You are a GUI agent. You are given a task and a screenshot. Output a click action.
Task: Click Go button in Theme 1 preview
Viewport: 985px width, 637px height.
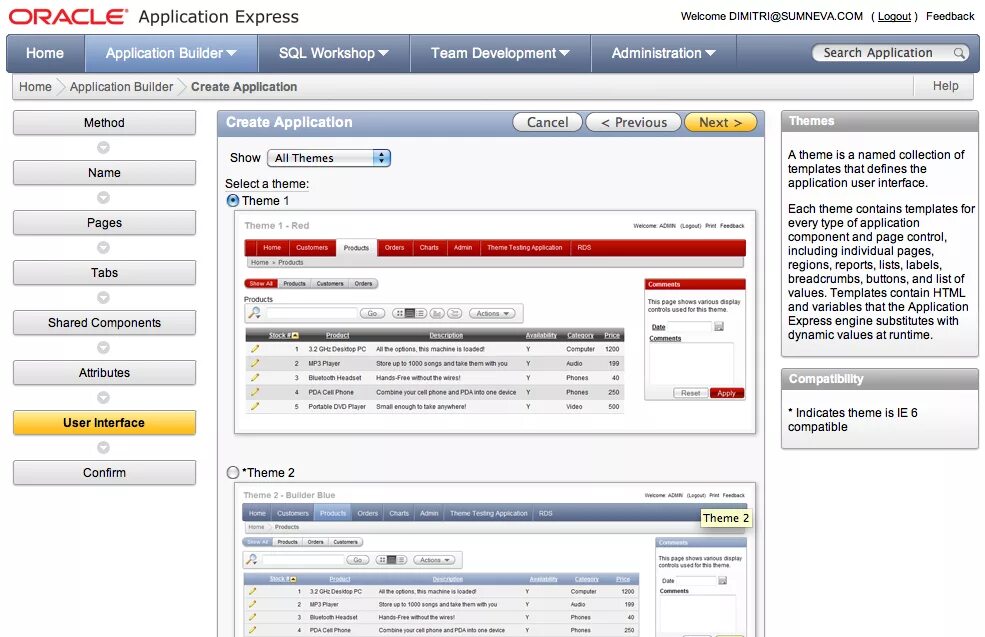click(372, 313)
